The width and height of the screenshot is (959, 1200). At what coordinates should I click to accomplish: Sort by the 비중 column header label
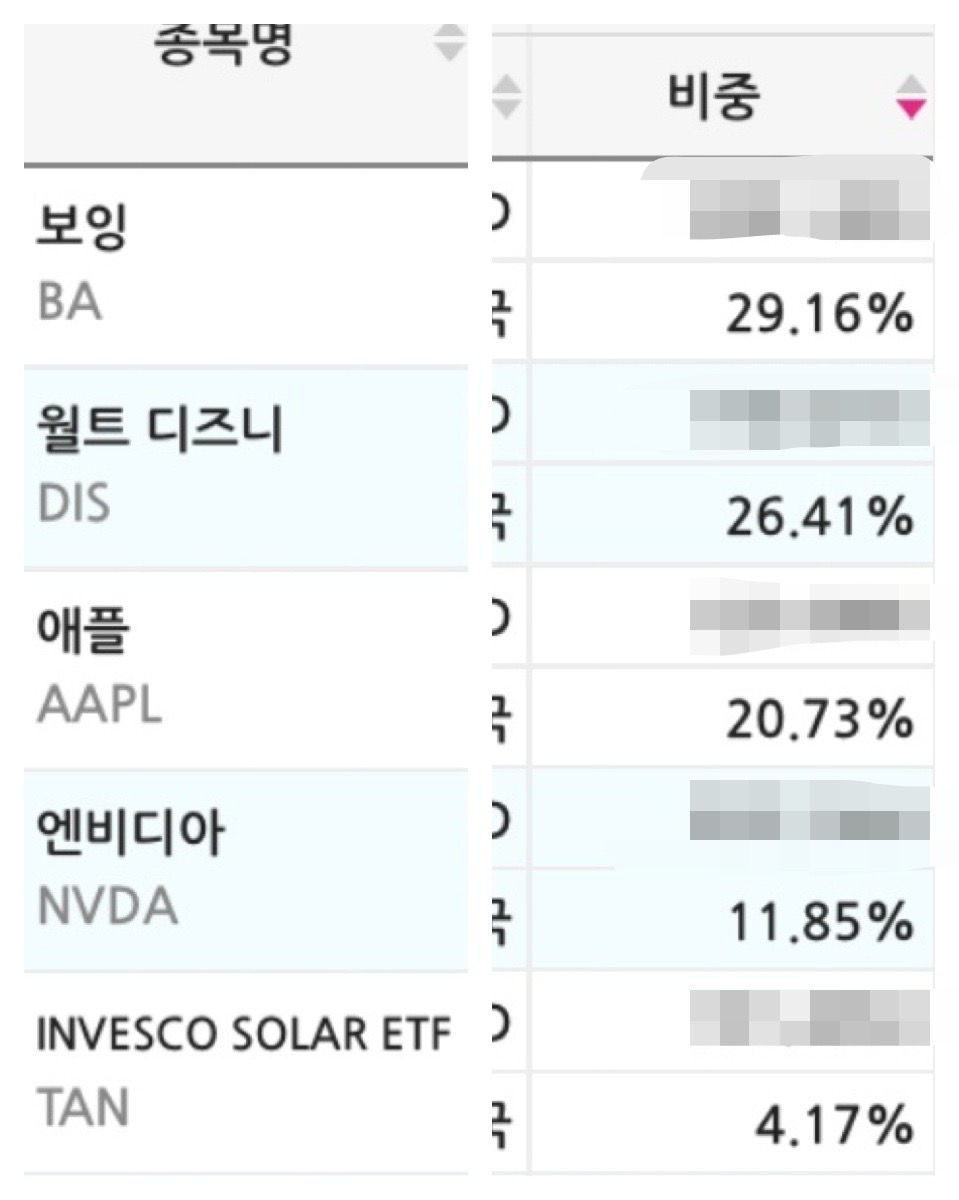click(714, 98)
